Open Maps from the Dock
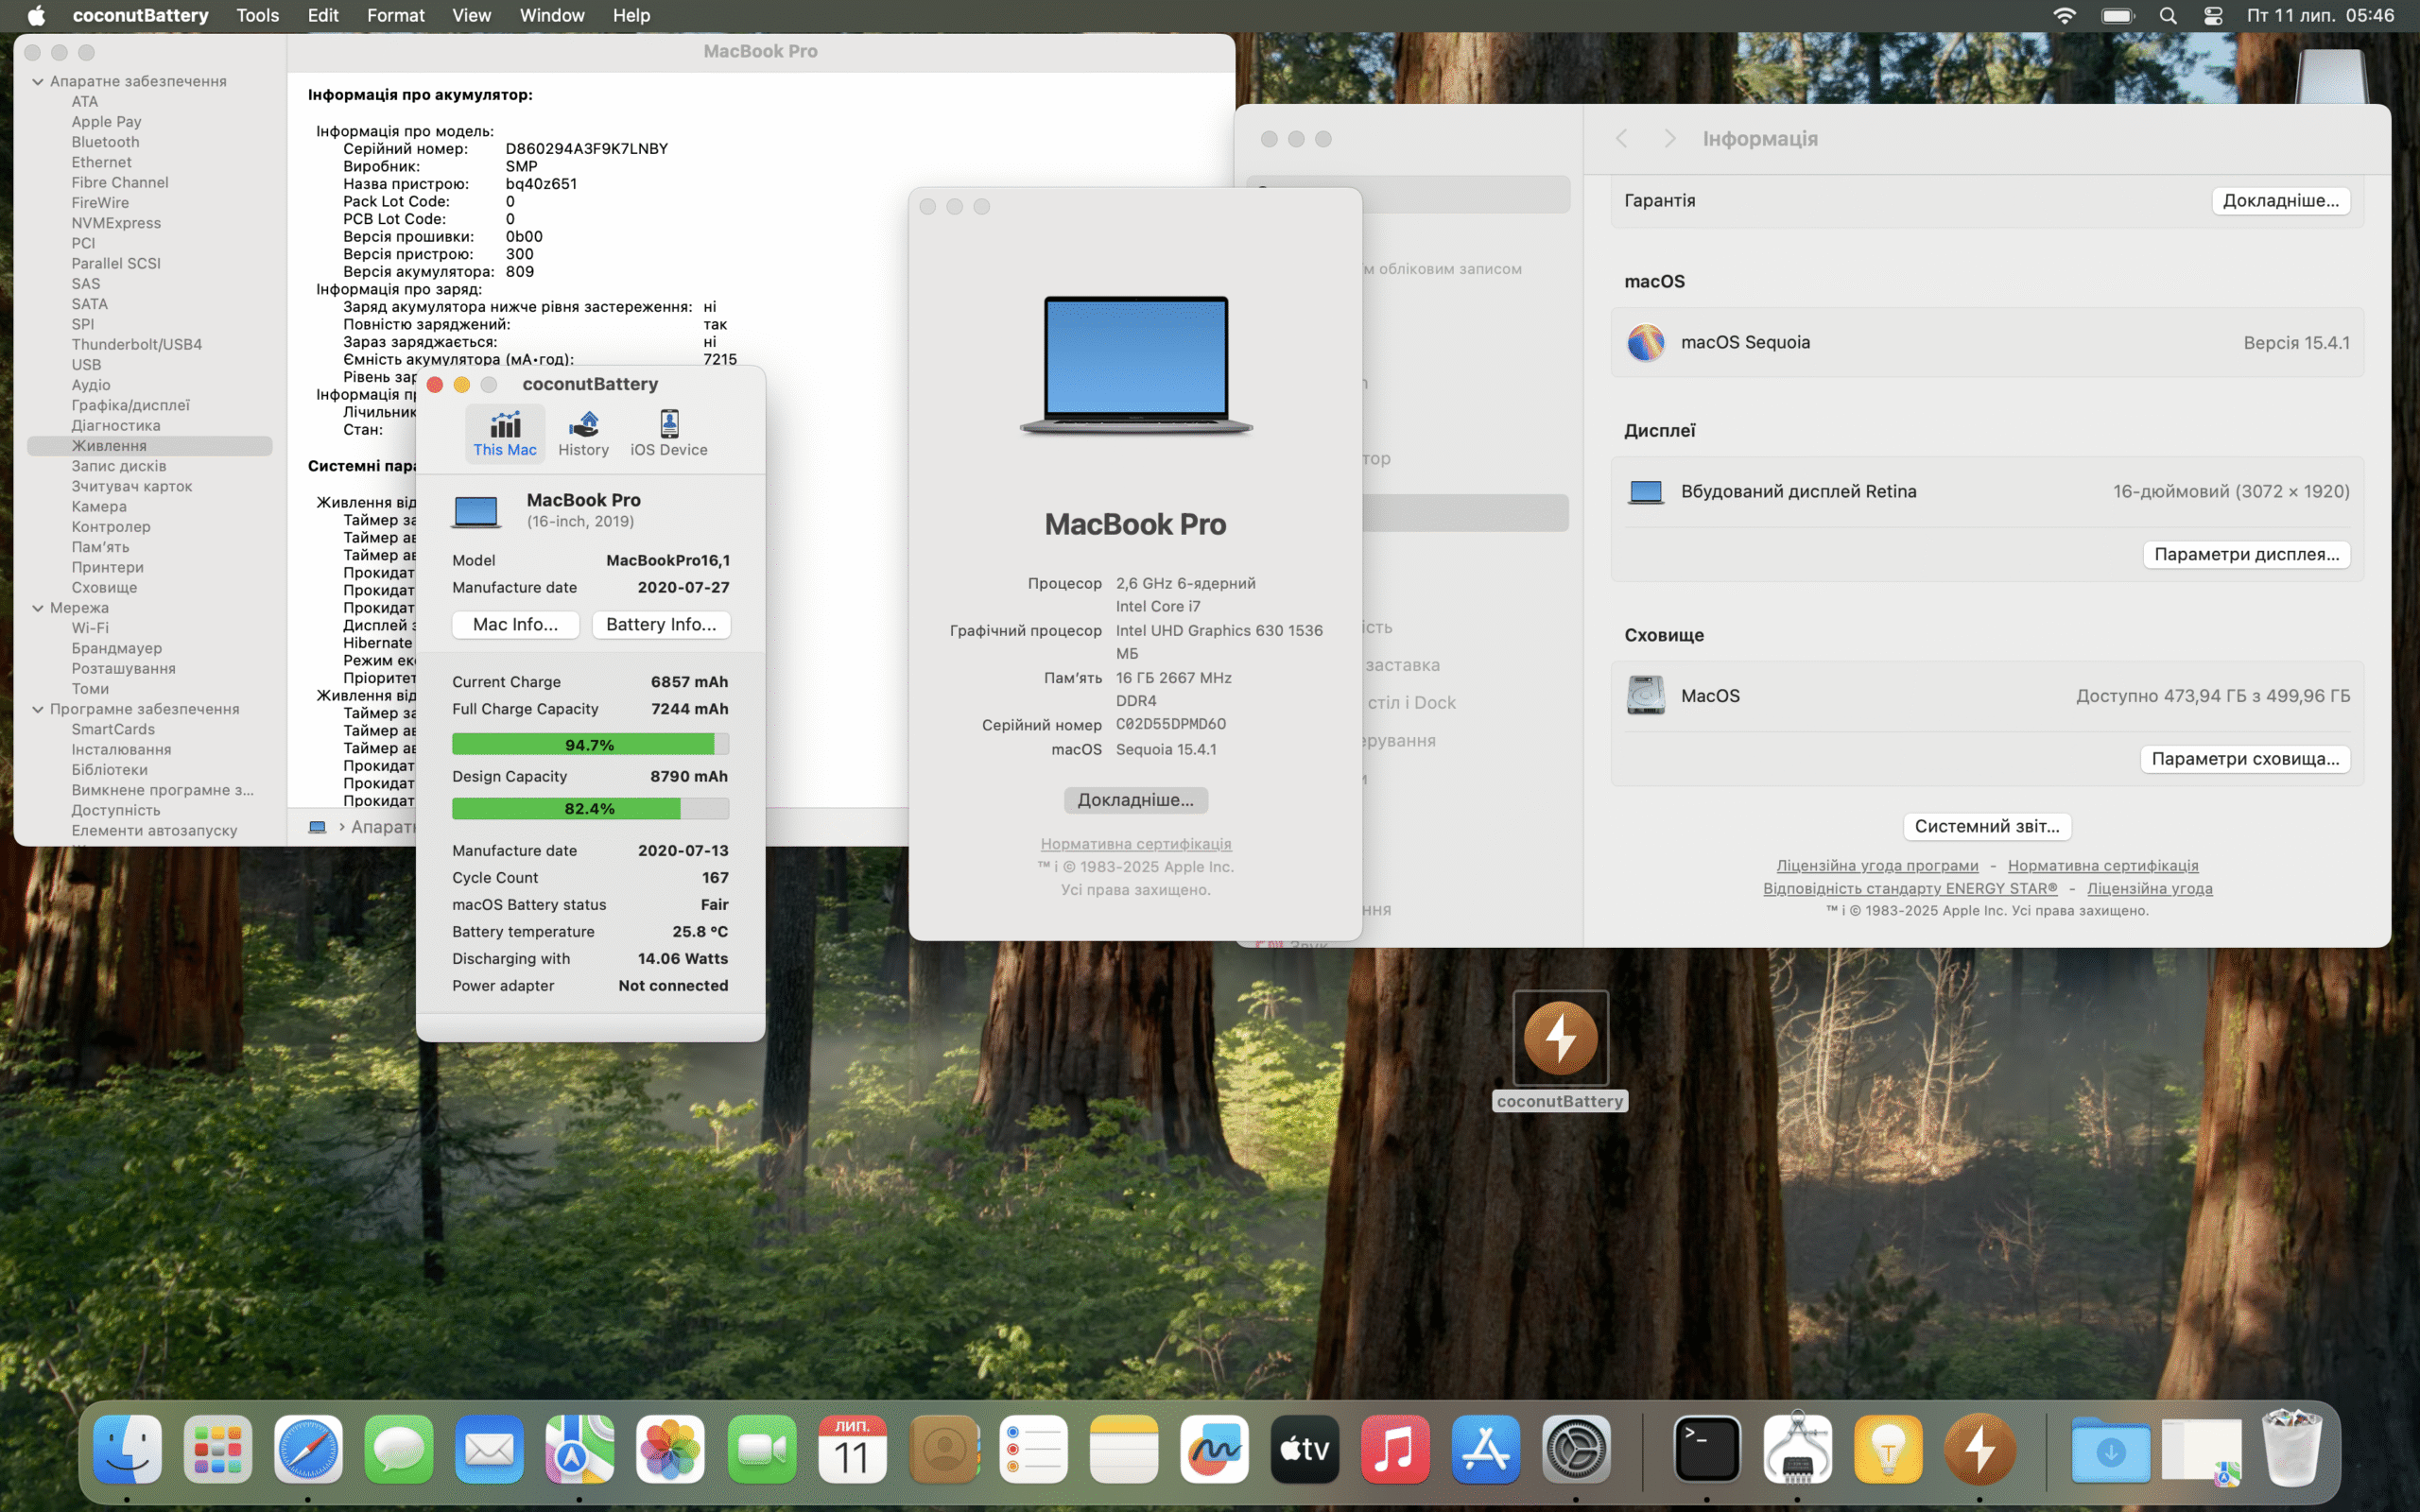The width and height of the screenshot is (2420, 1512). [579, 1449]
